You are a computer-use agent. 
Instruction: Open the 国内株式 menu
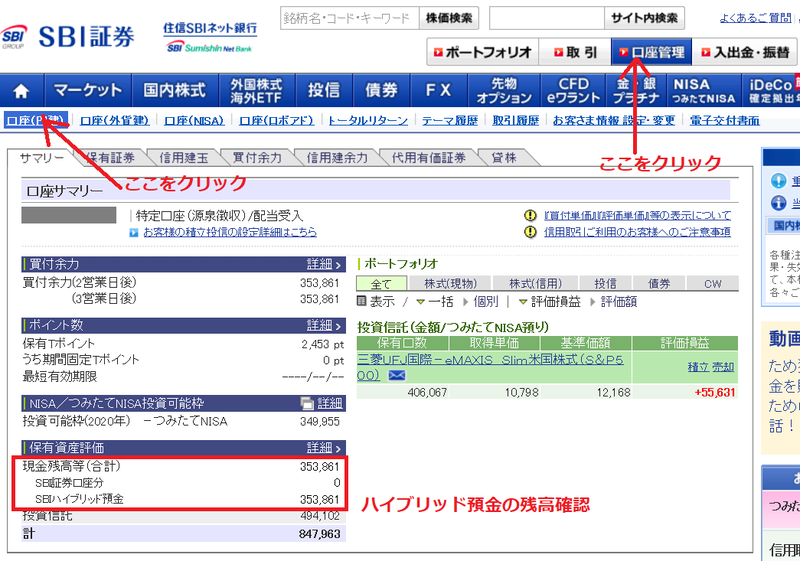[x=175, y=91]
